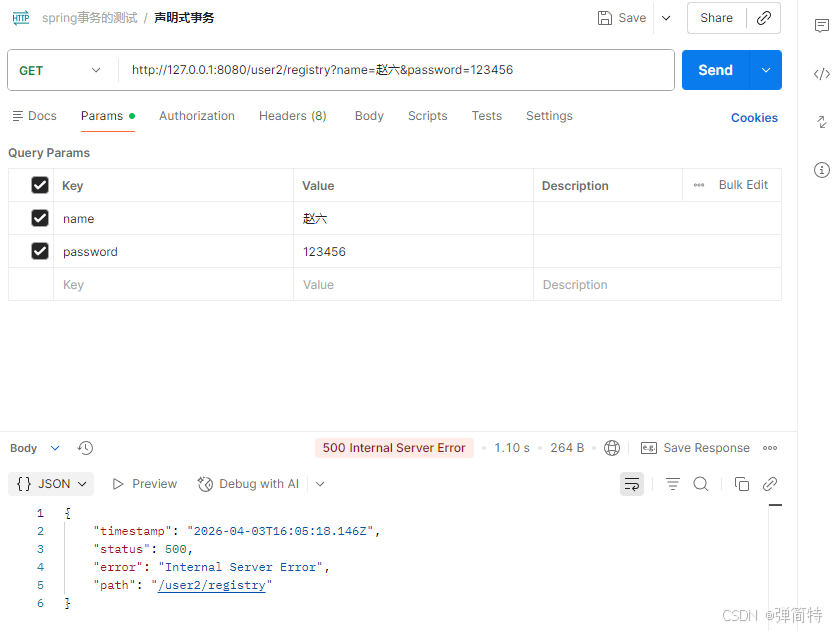Toggle the select-all params checkbox
Screen dimensions: 834x631
coord(40,185)
